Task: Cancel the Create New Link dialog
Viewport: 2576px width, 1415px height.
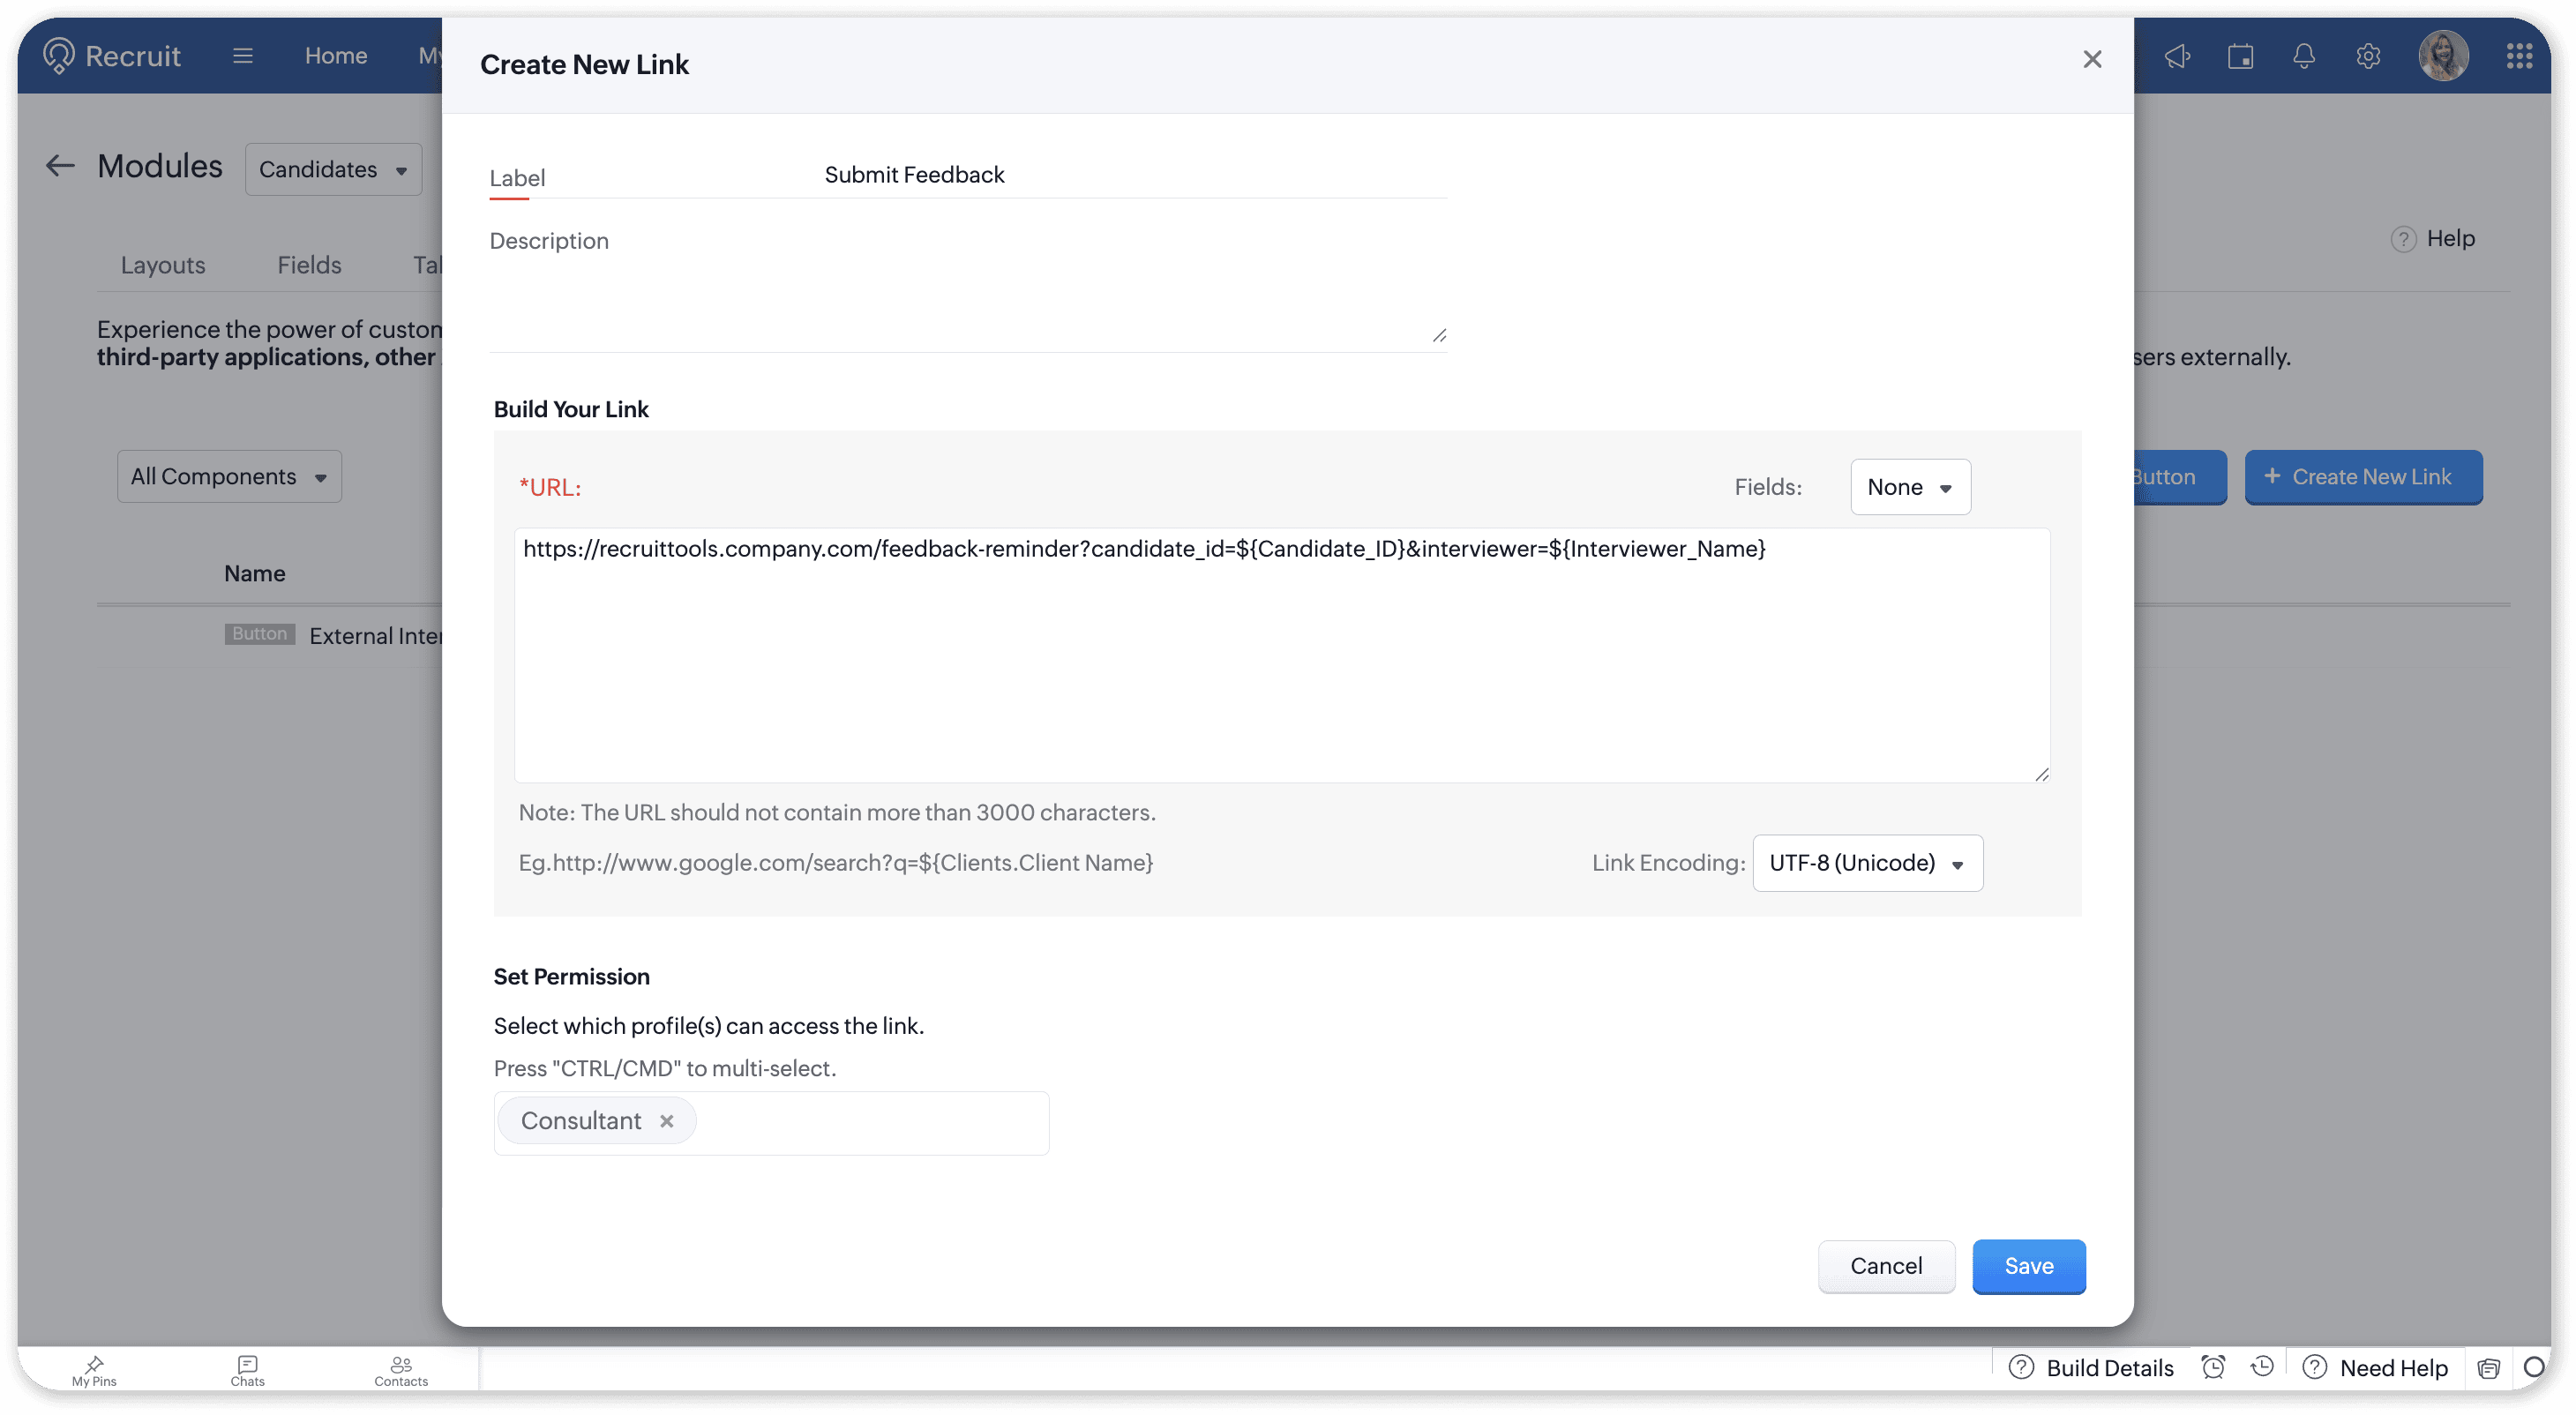Action: click(x=1885, y=1266)
